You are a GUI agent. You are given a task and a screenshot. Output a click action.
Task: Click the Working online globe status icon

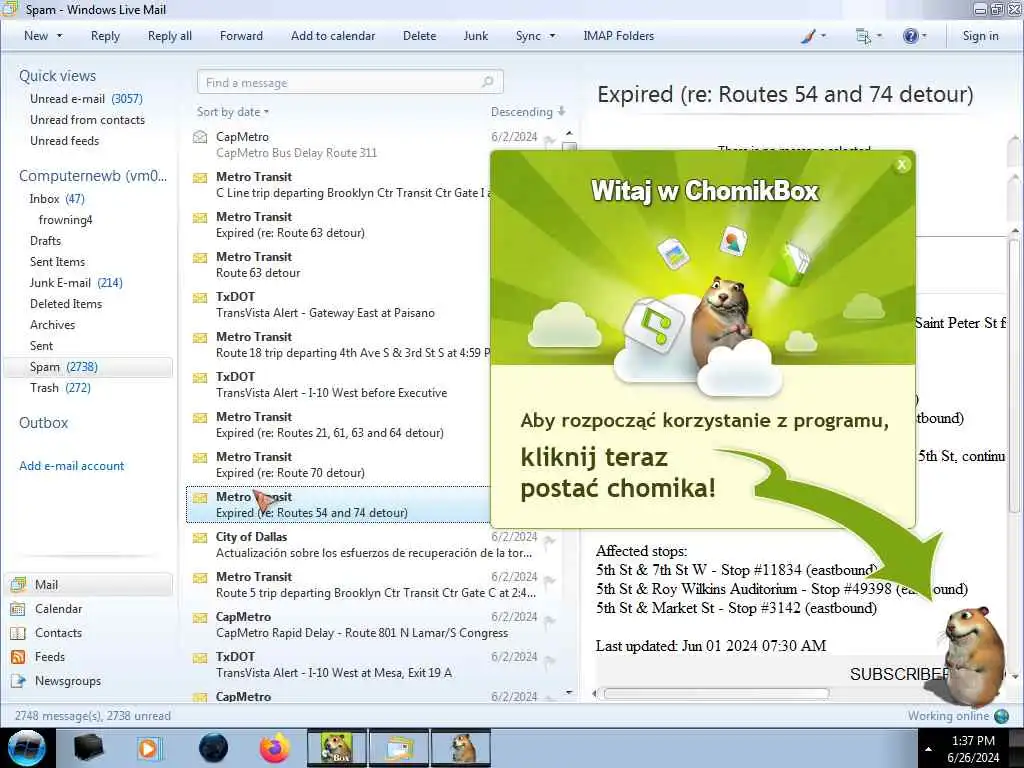[x=1002, y=716]
